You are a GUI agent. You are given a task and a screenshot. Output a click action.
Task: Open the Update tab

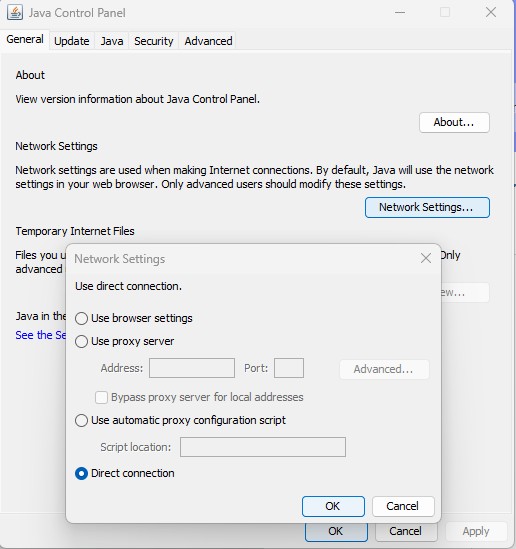[72, 41]
